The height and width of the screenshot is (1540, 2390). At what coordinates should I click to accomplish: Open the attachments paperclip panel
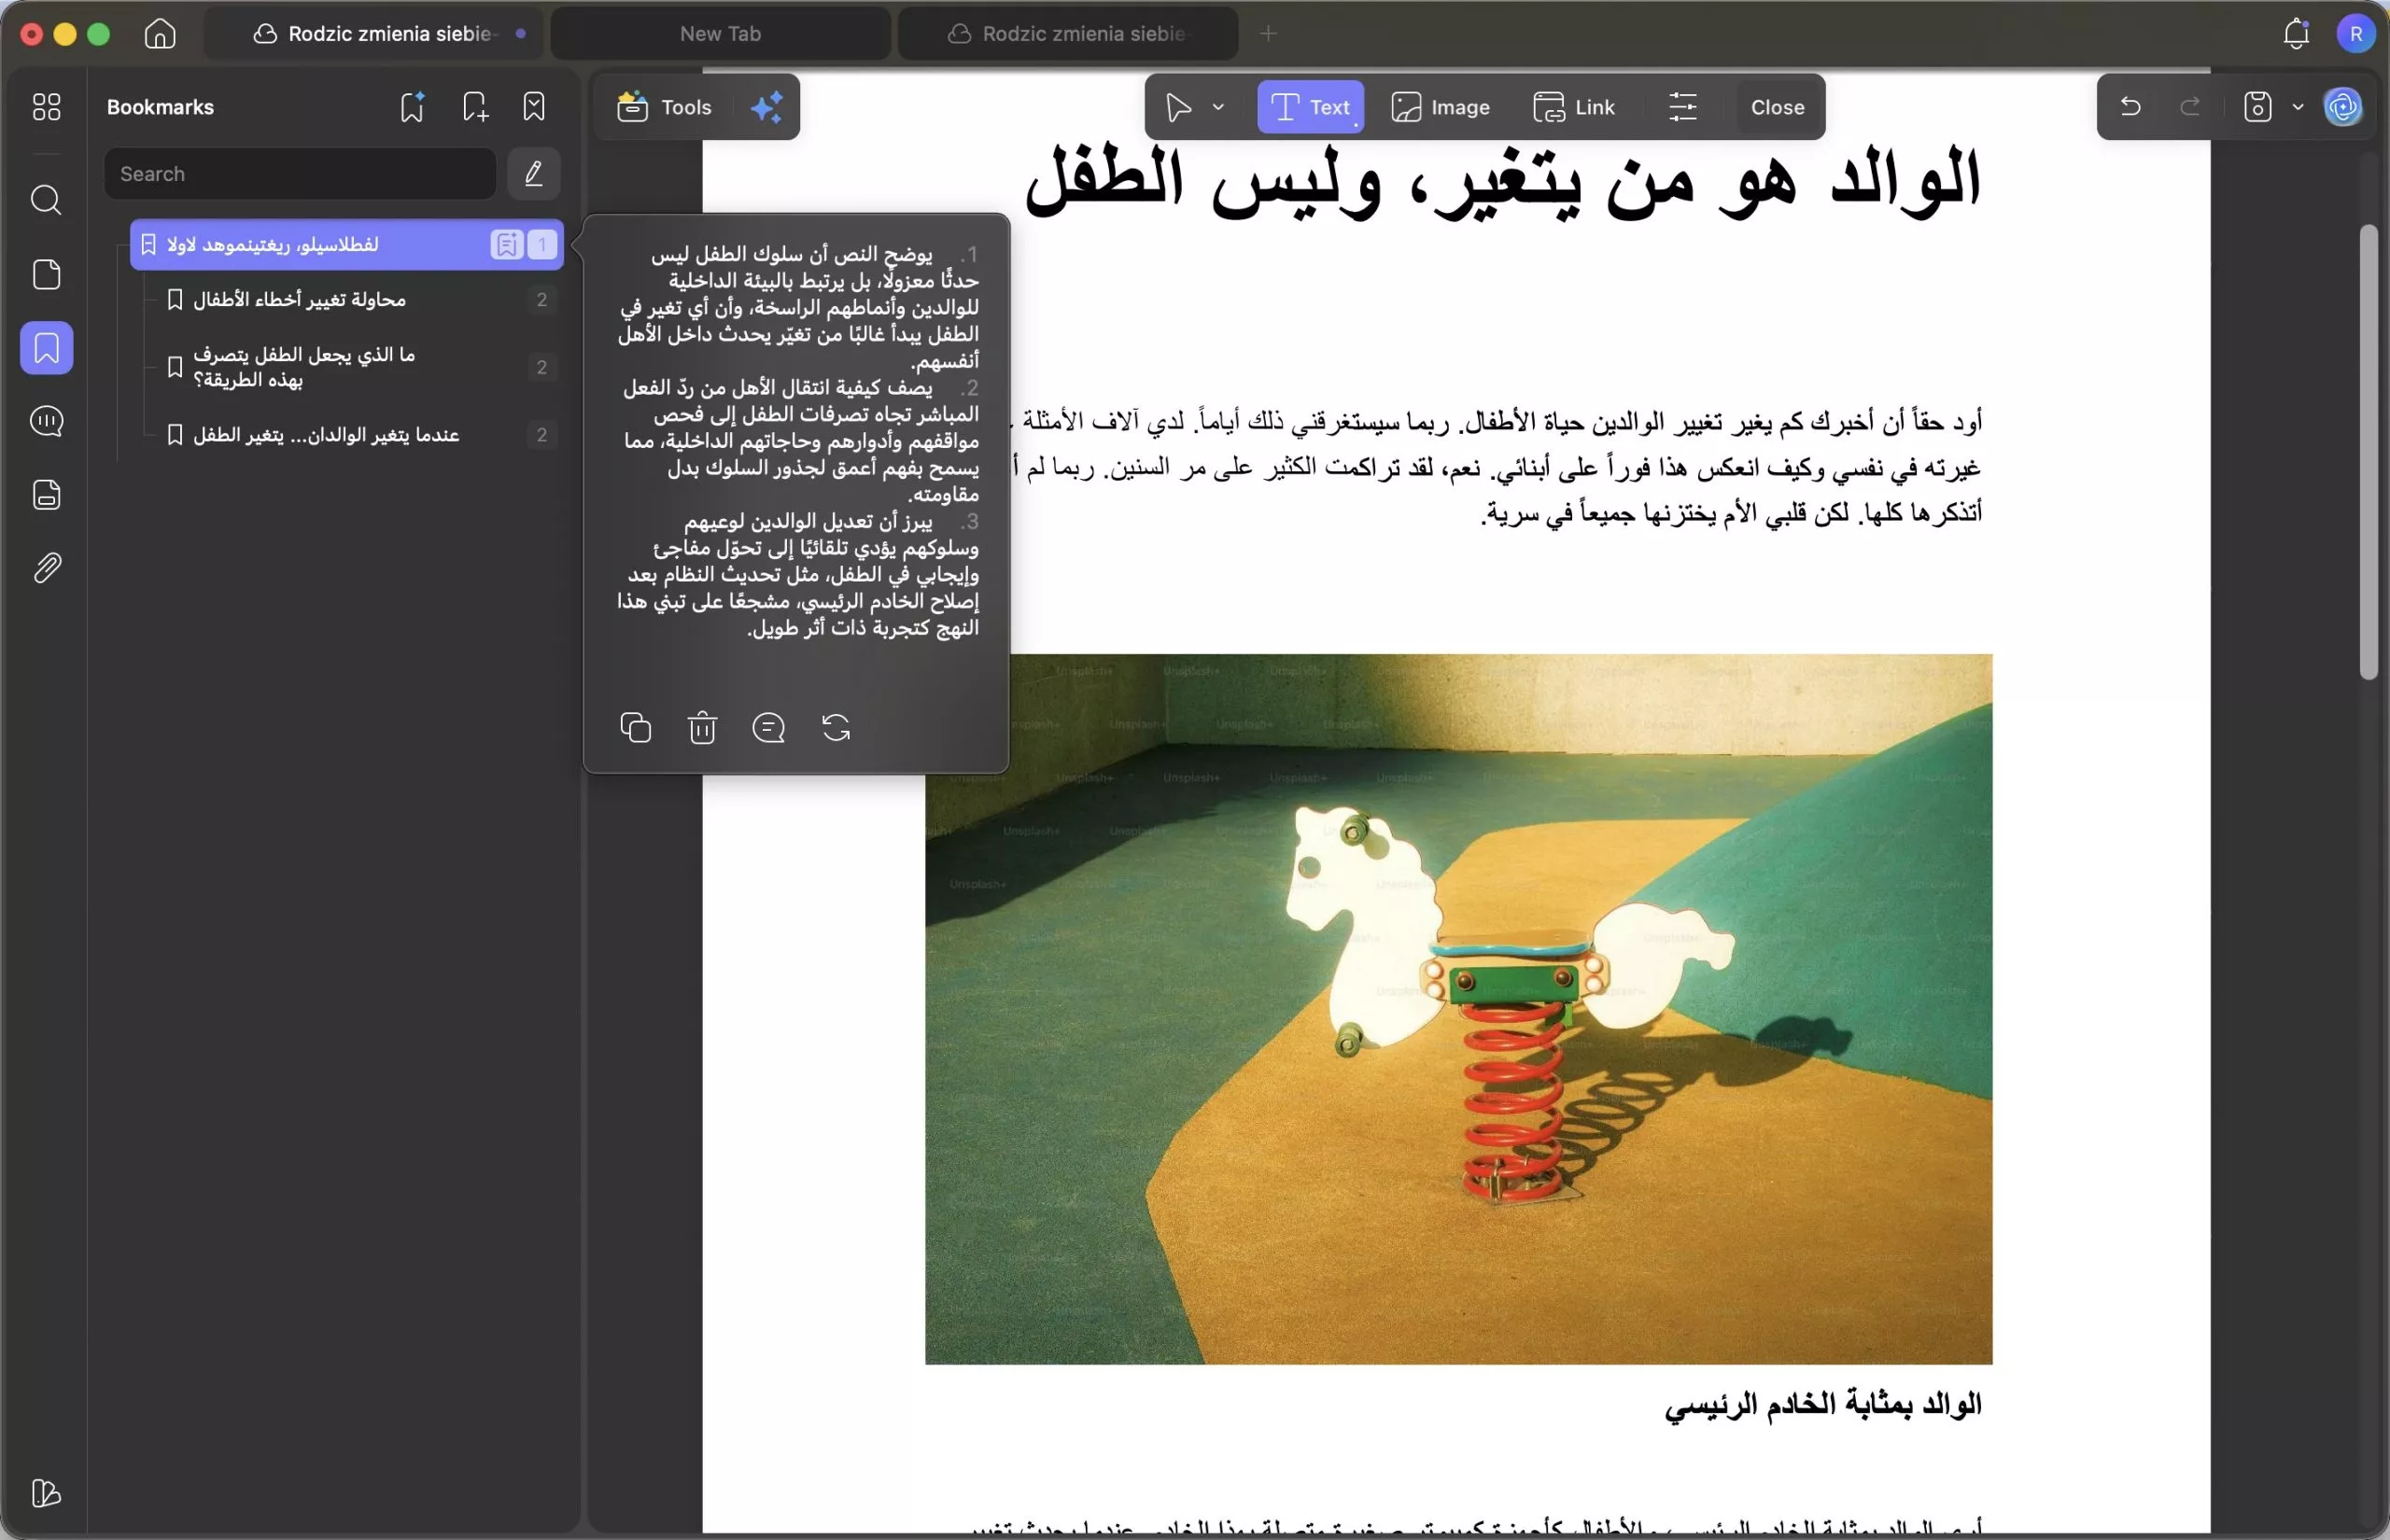coord(46,568)
